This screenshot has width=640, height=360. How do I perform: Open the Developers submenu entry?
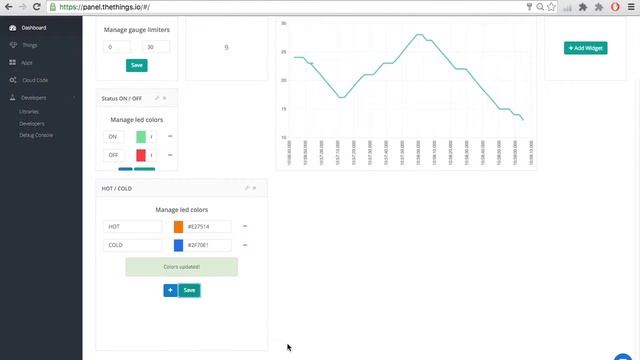click(32, 123)
